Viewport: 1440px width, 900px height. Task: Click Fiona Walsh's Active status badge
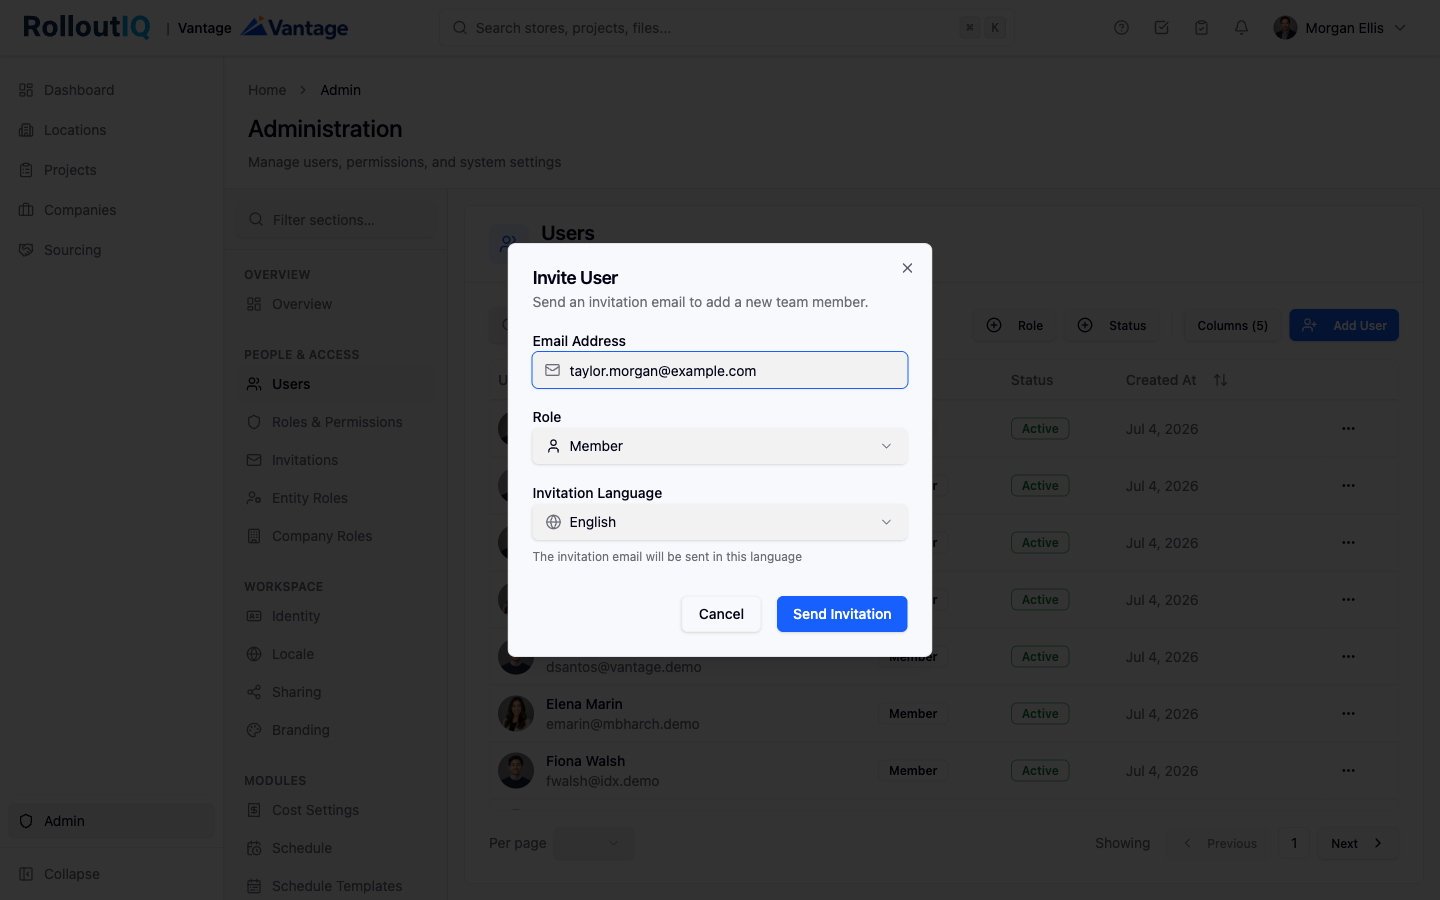(1040, 771)
